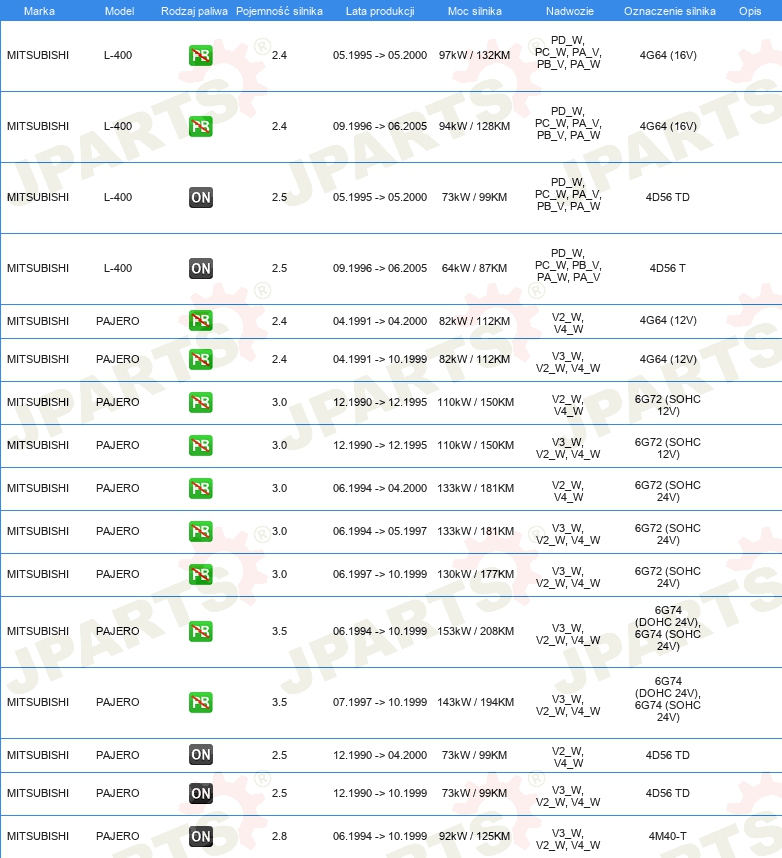Select the 143kW / 194KM power cell

pyautogui.click(x=476, y=703)
